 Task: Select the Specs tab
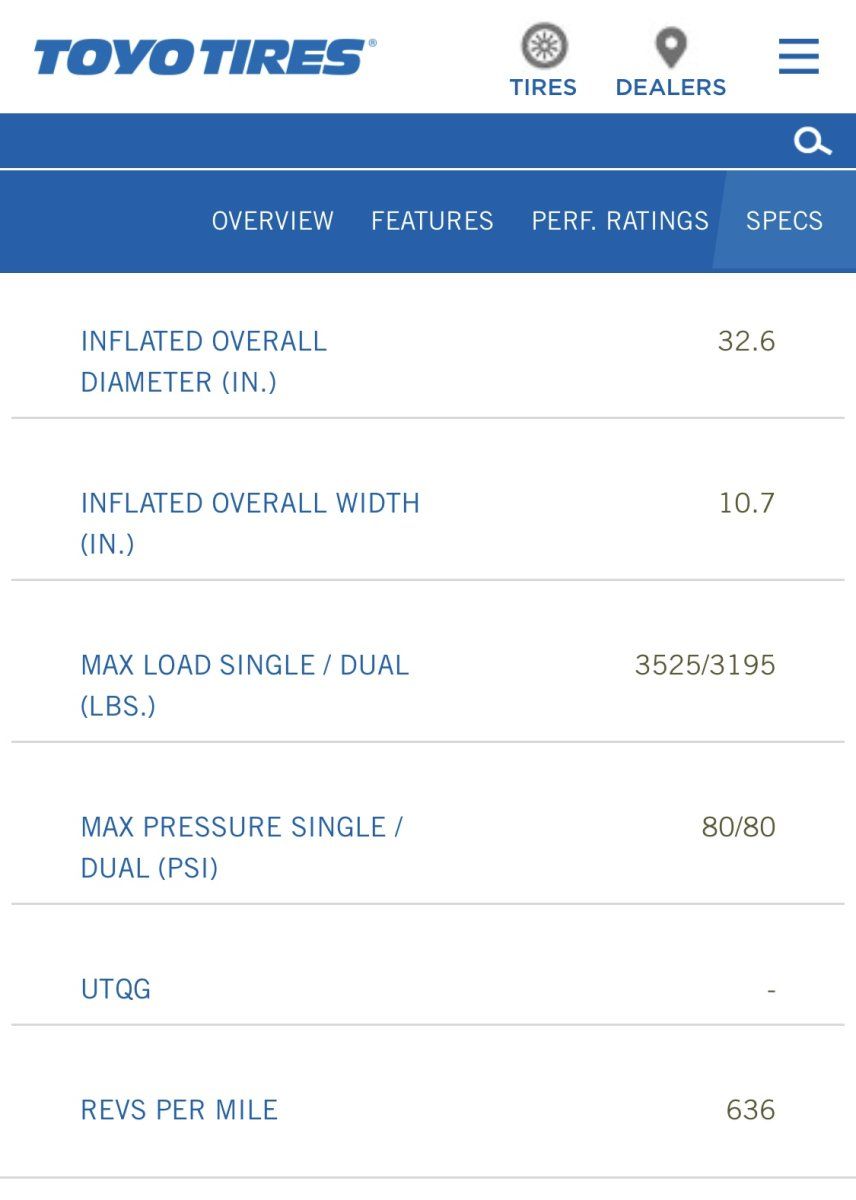[784, 221]
